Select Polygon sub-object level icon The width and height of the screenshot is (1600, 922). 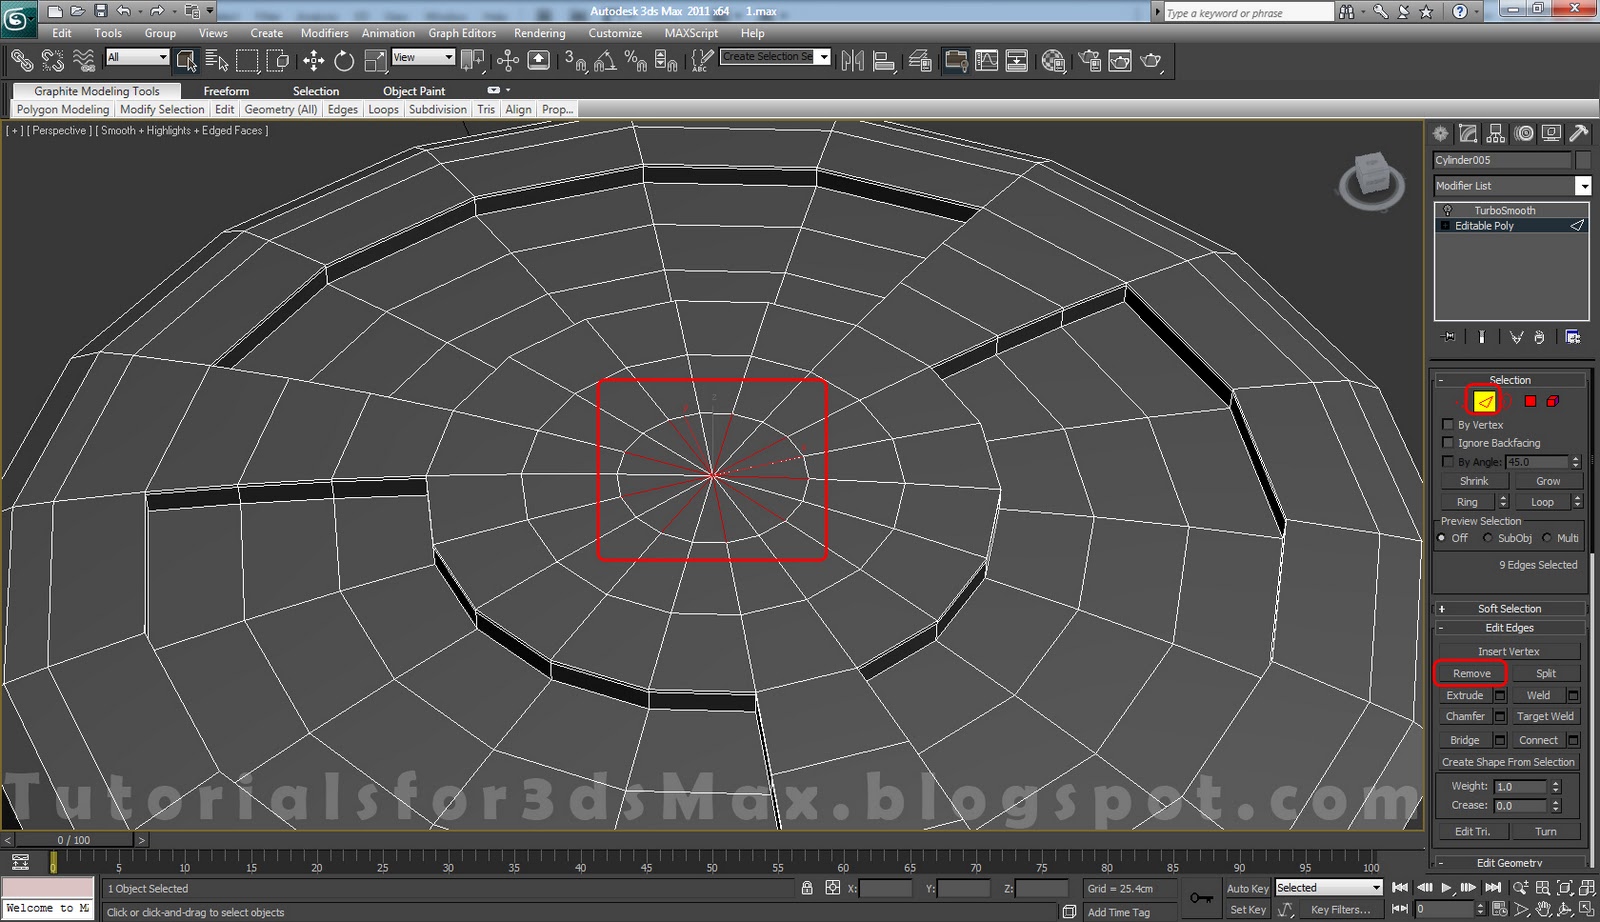click(1530, 401)
